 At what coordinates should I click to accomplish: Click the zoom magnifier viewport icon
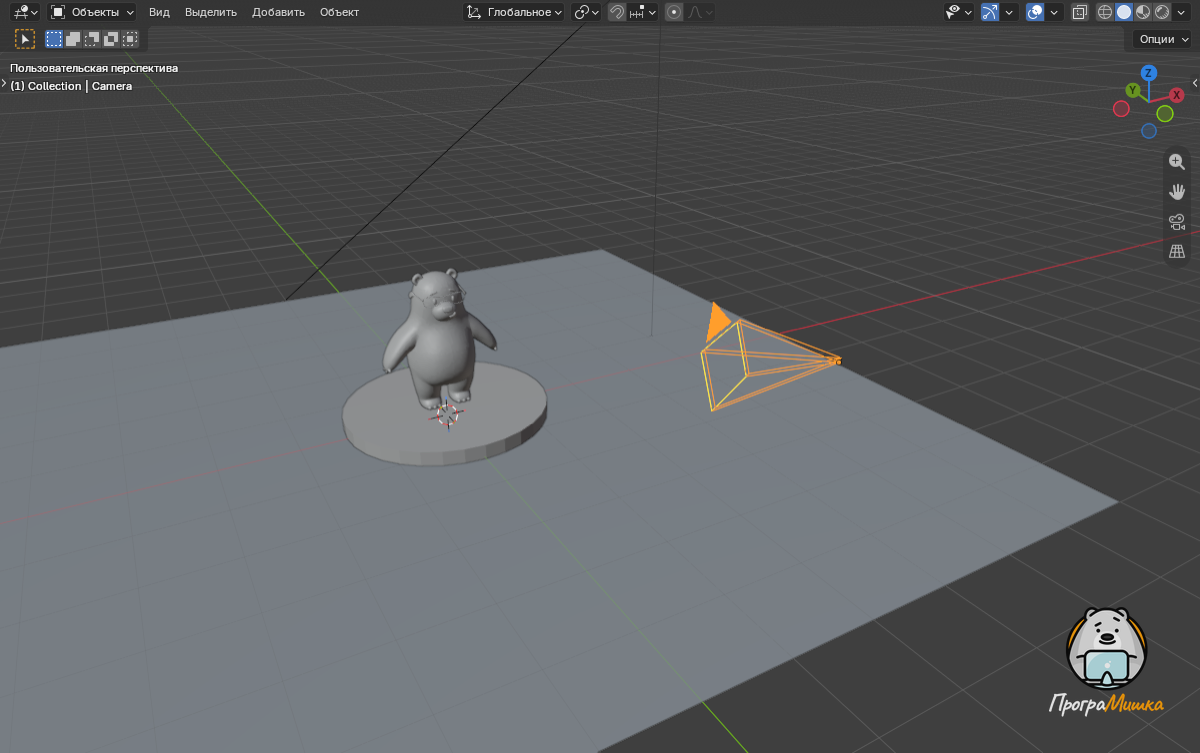coord(1177,162)
